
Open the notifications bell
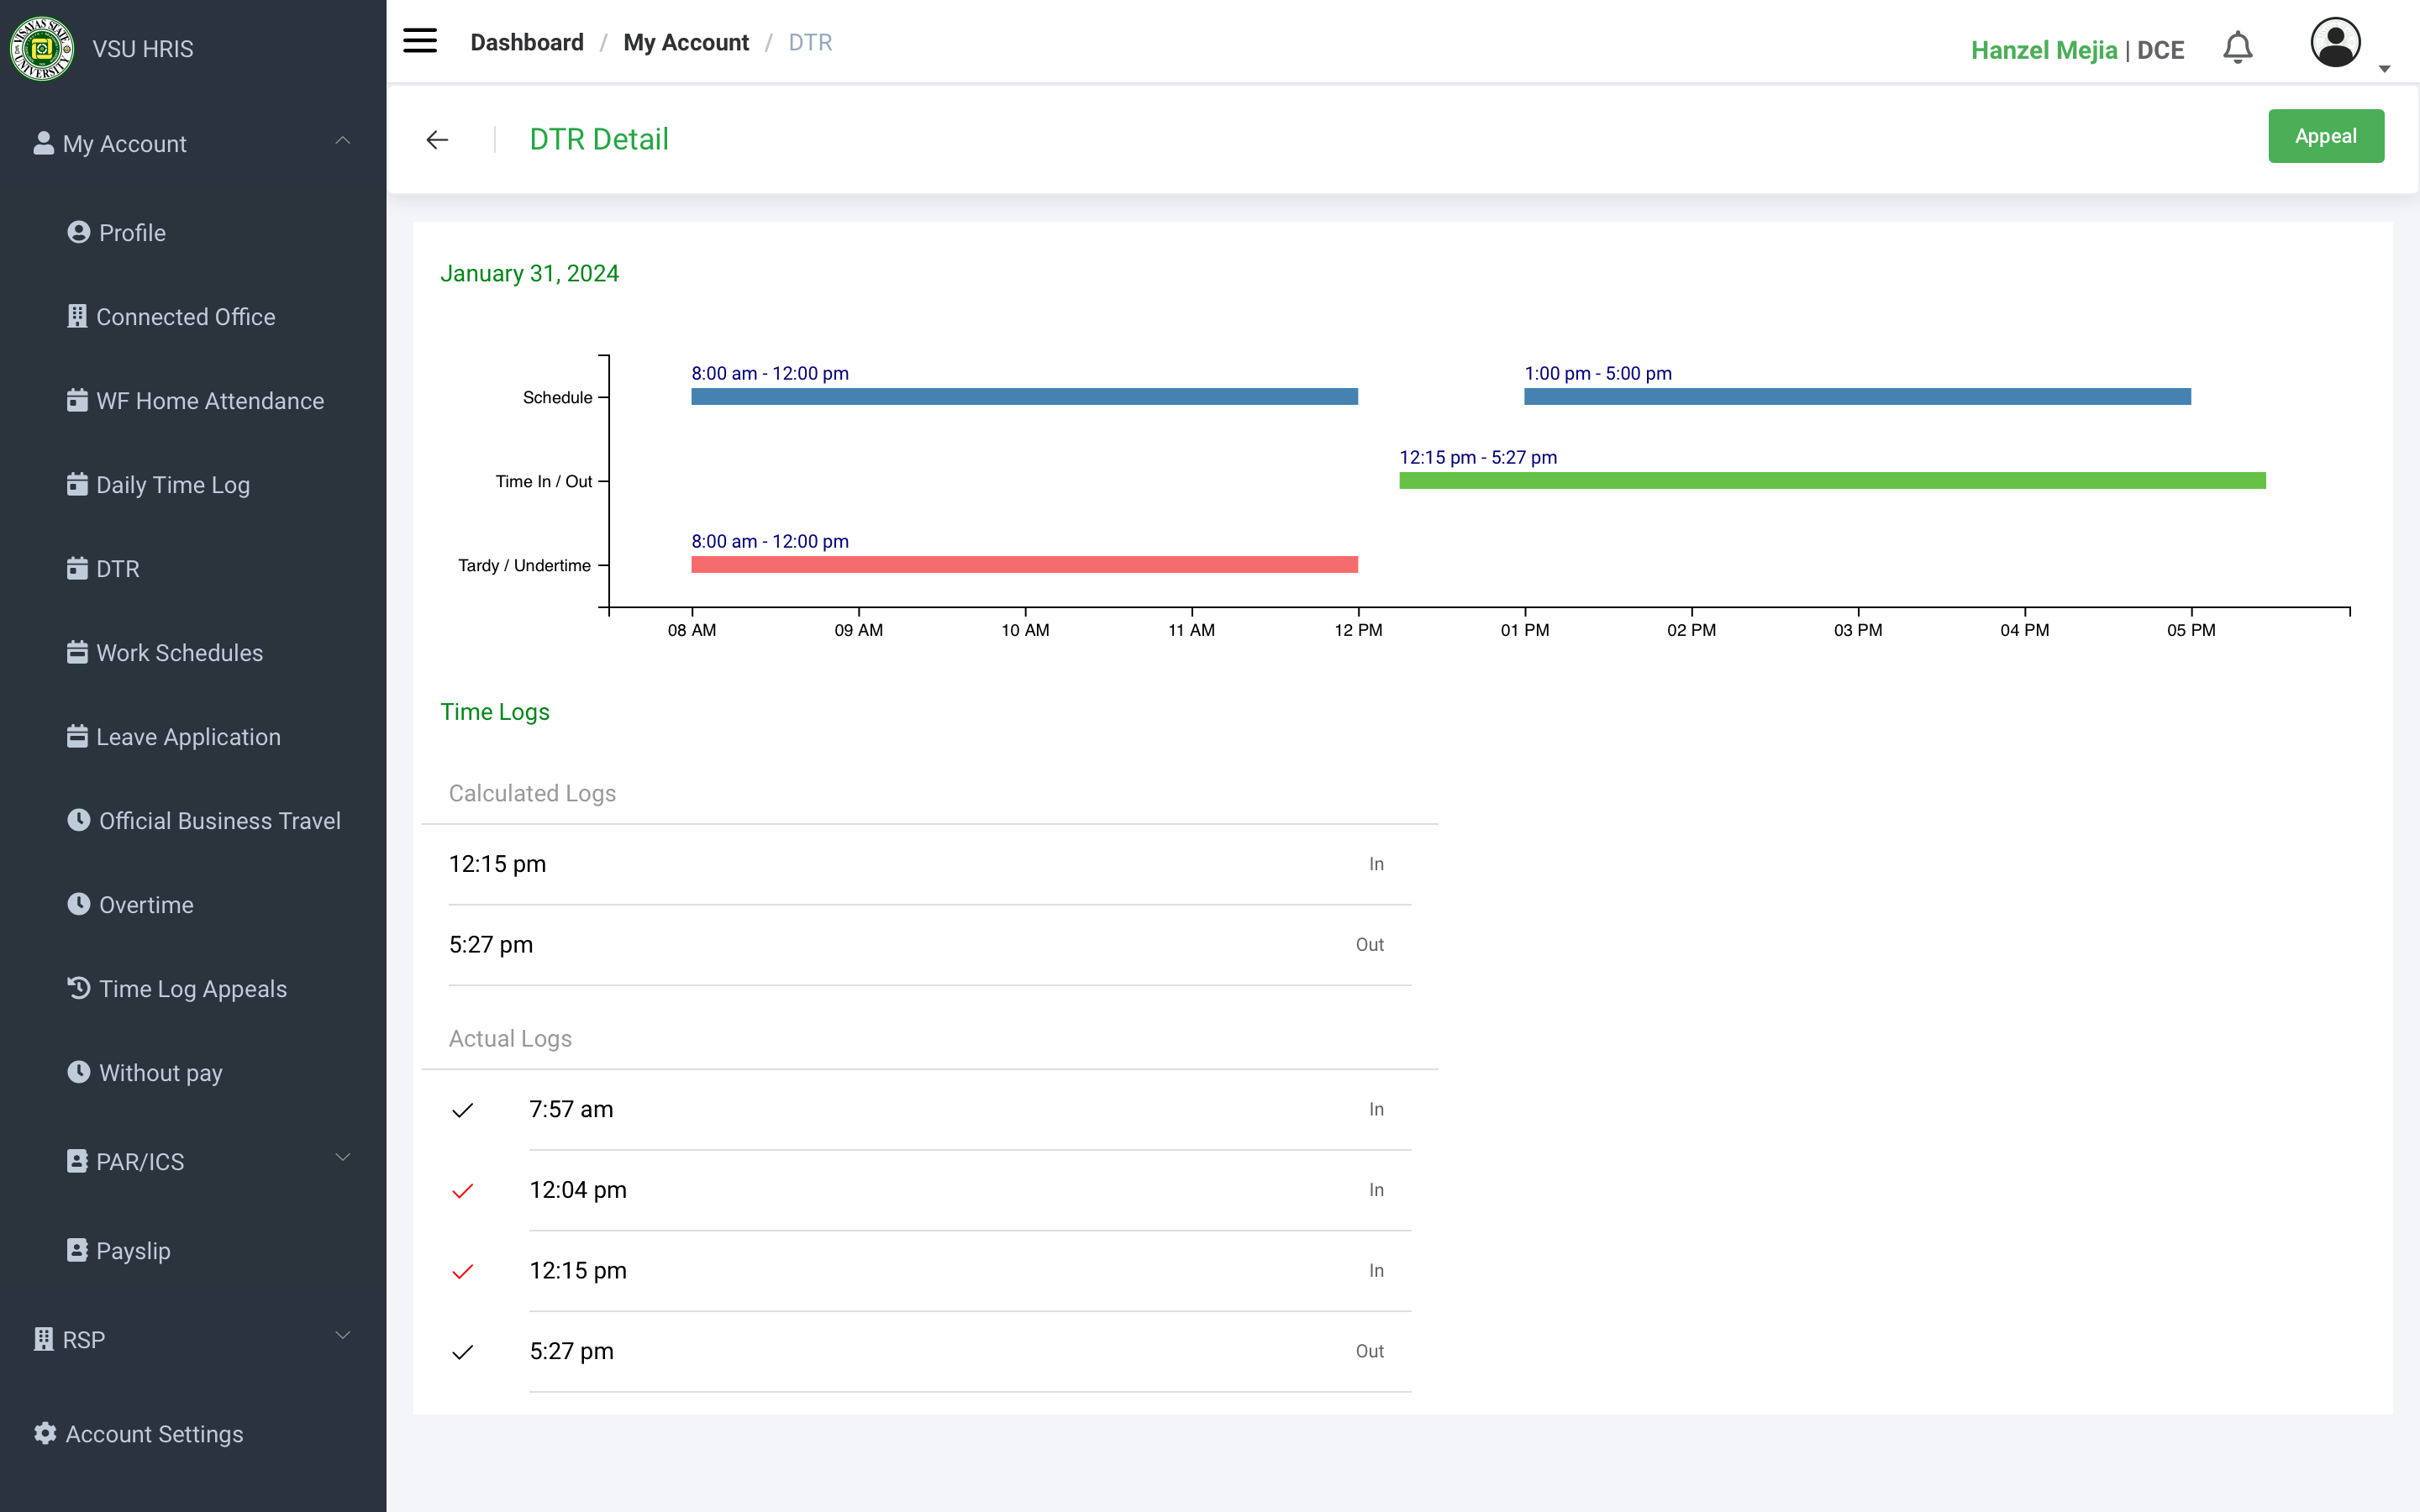pos(2237,48)
